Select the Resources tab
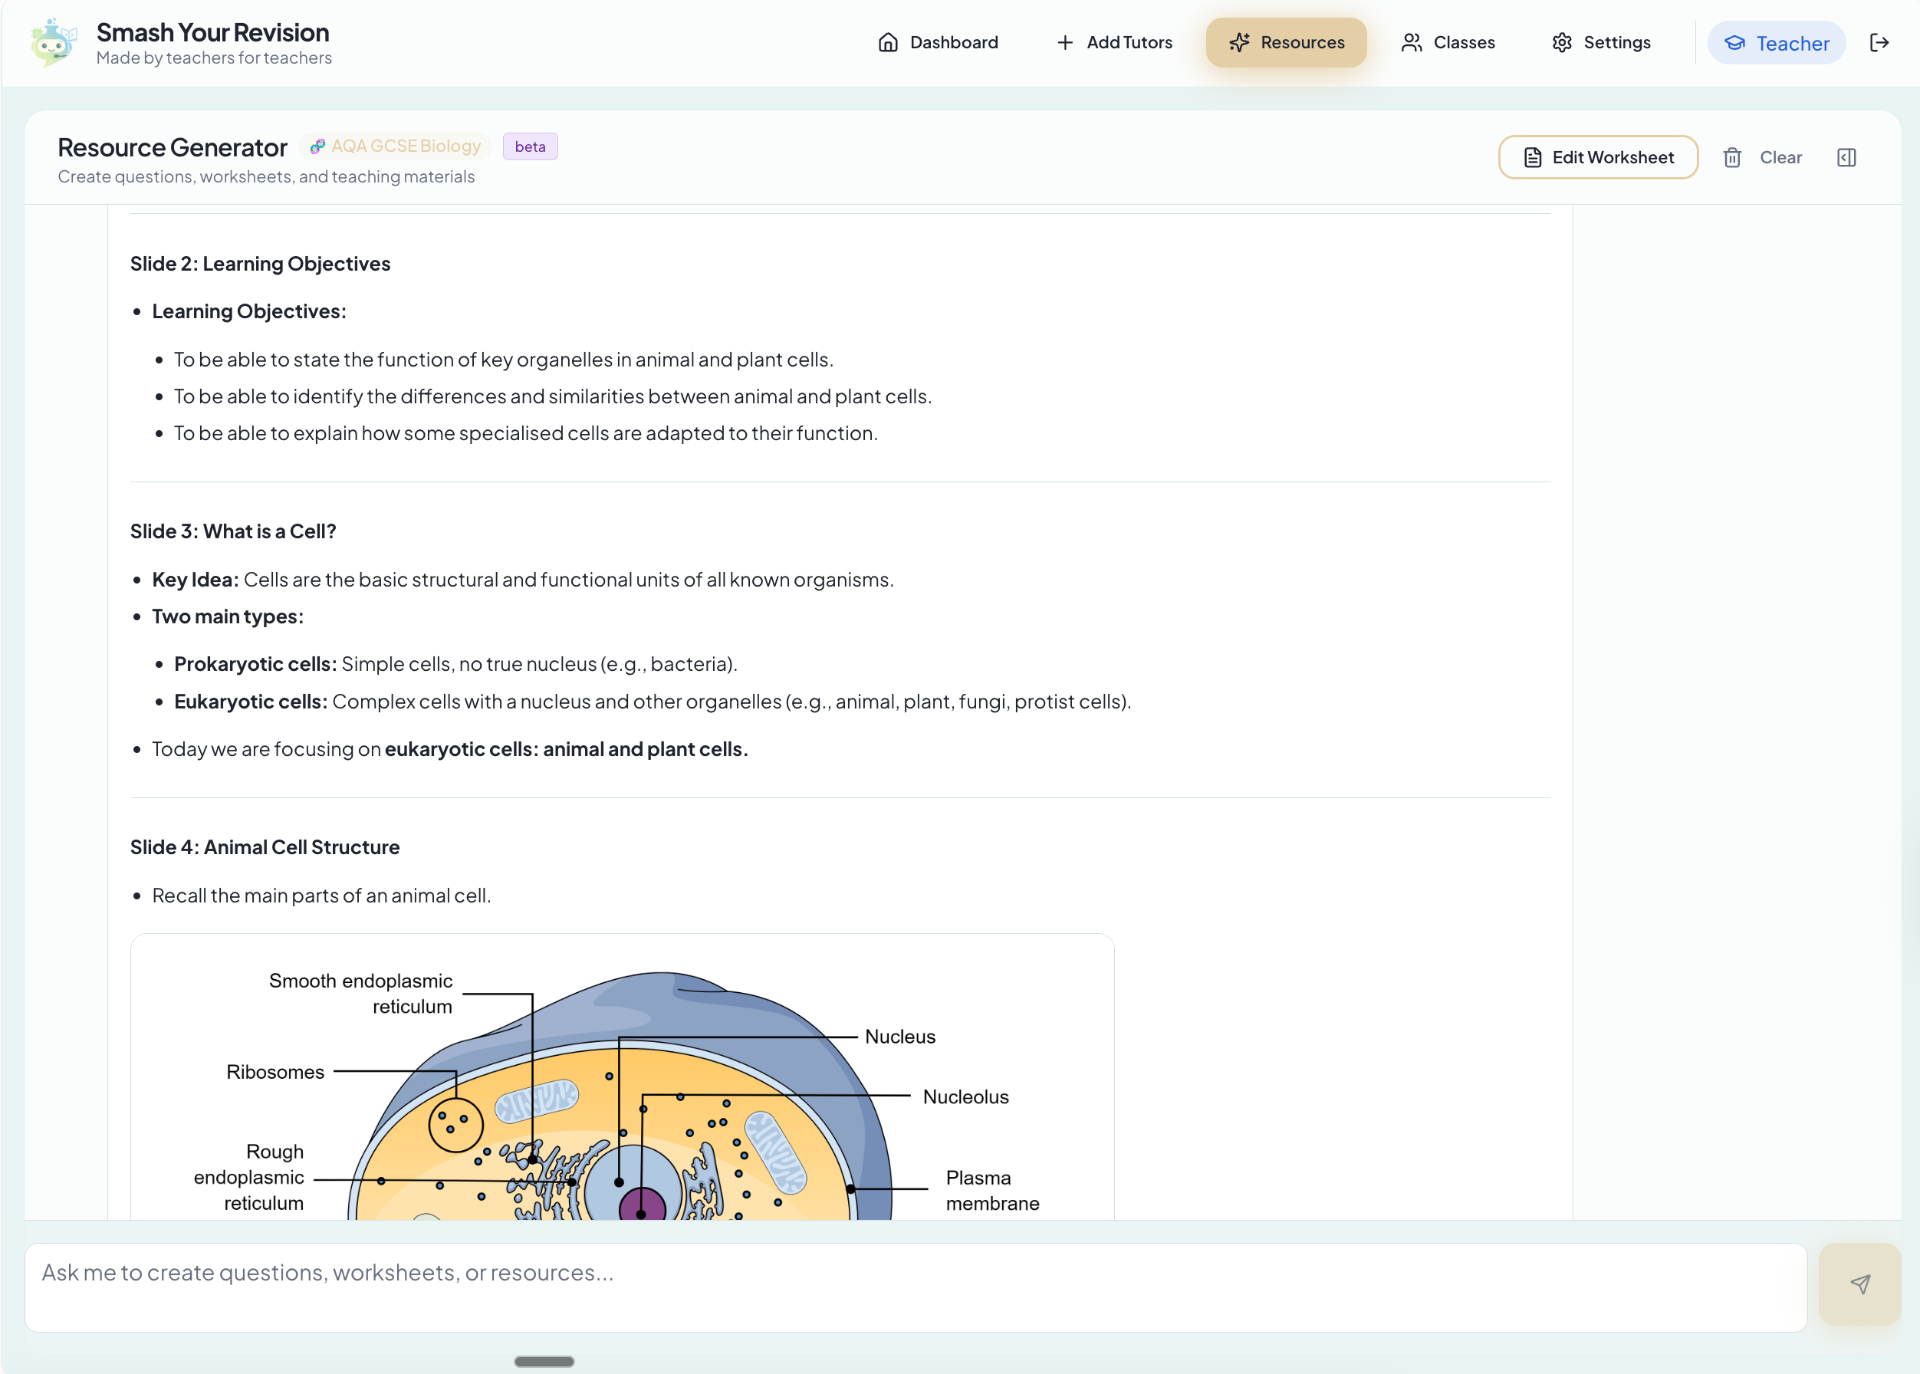 point(1286,42)
